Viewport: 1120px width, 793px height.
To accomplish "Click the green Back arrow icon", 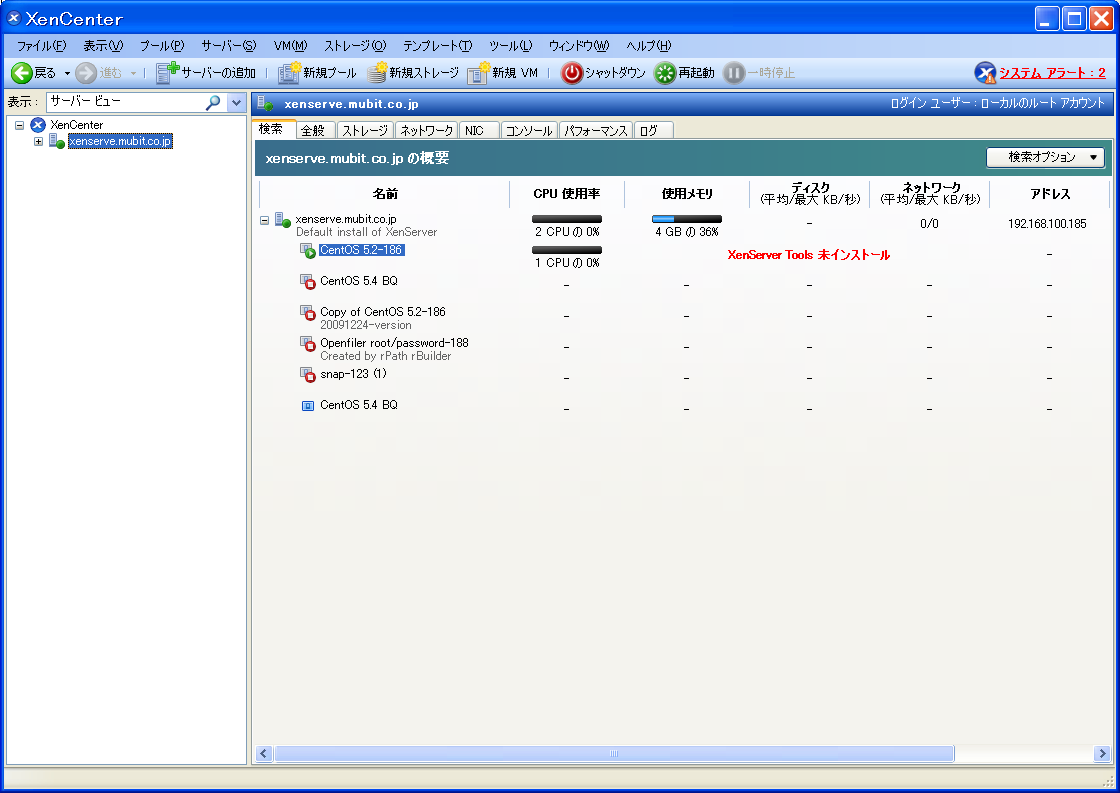I will pos(21,73).
